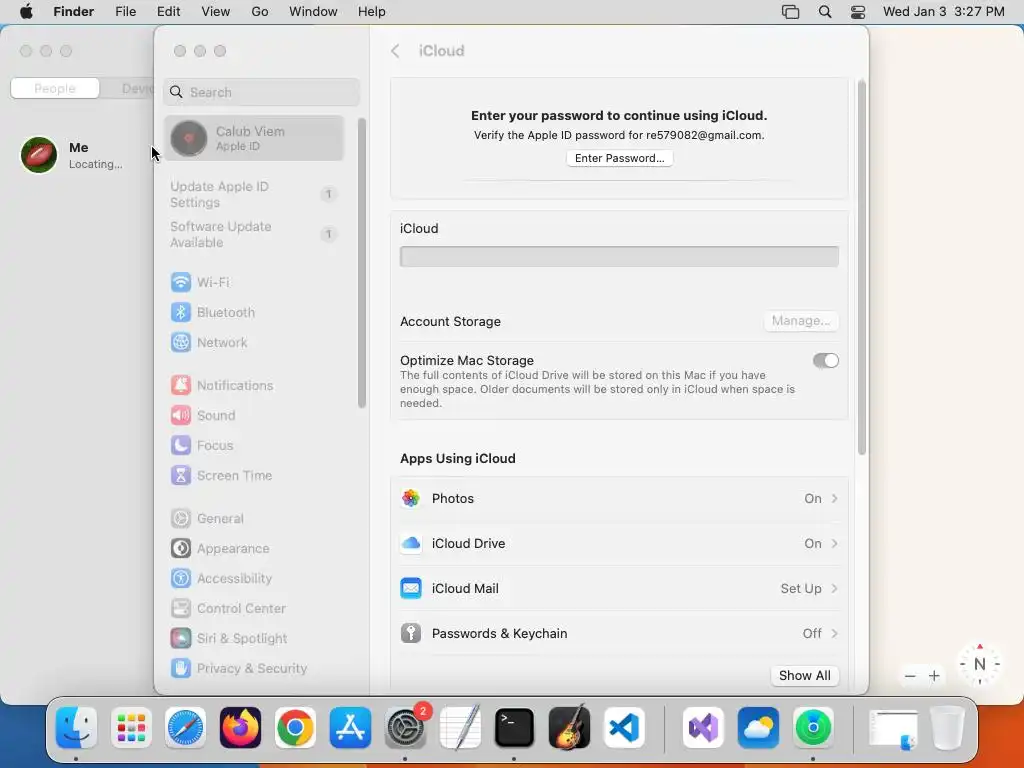The width and height of the screenshot is (1024, 768).
Task: Select Me entry in Find My list
Action: [77, 155]
